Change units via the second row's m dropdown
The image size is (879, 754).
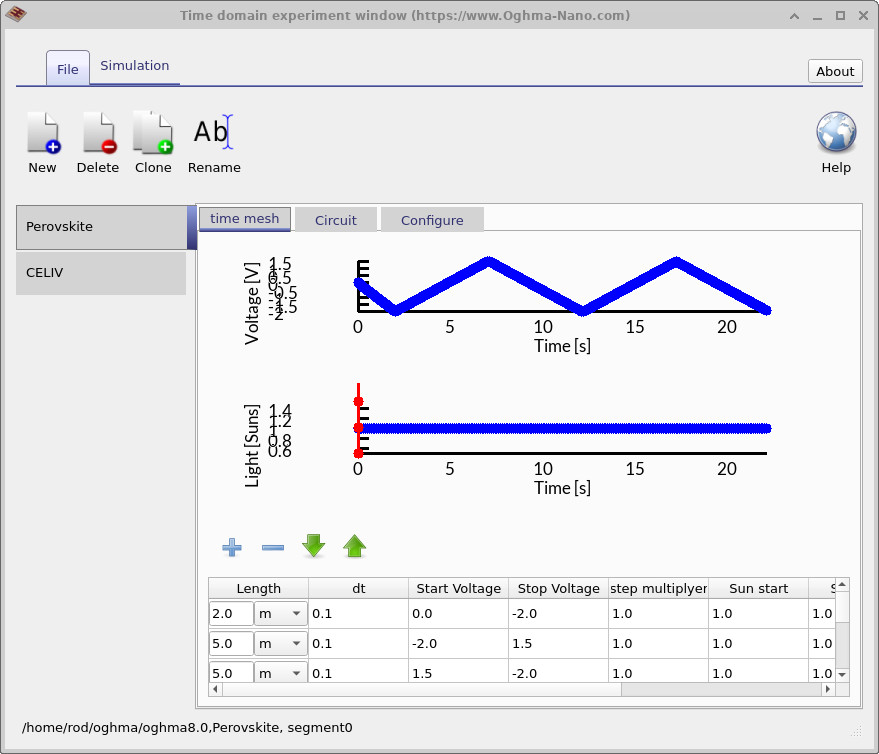click(x=280, y=643)
